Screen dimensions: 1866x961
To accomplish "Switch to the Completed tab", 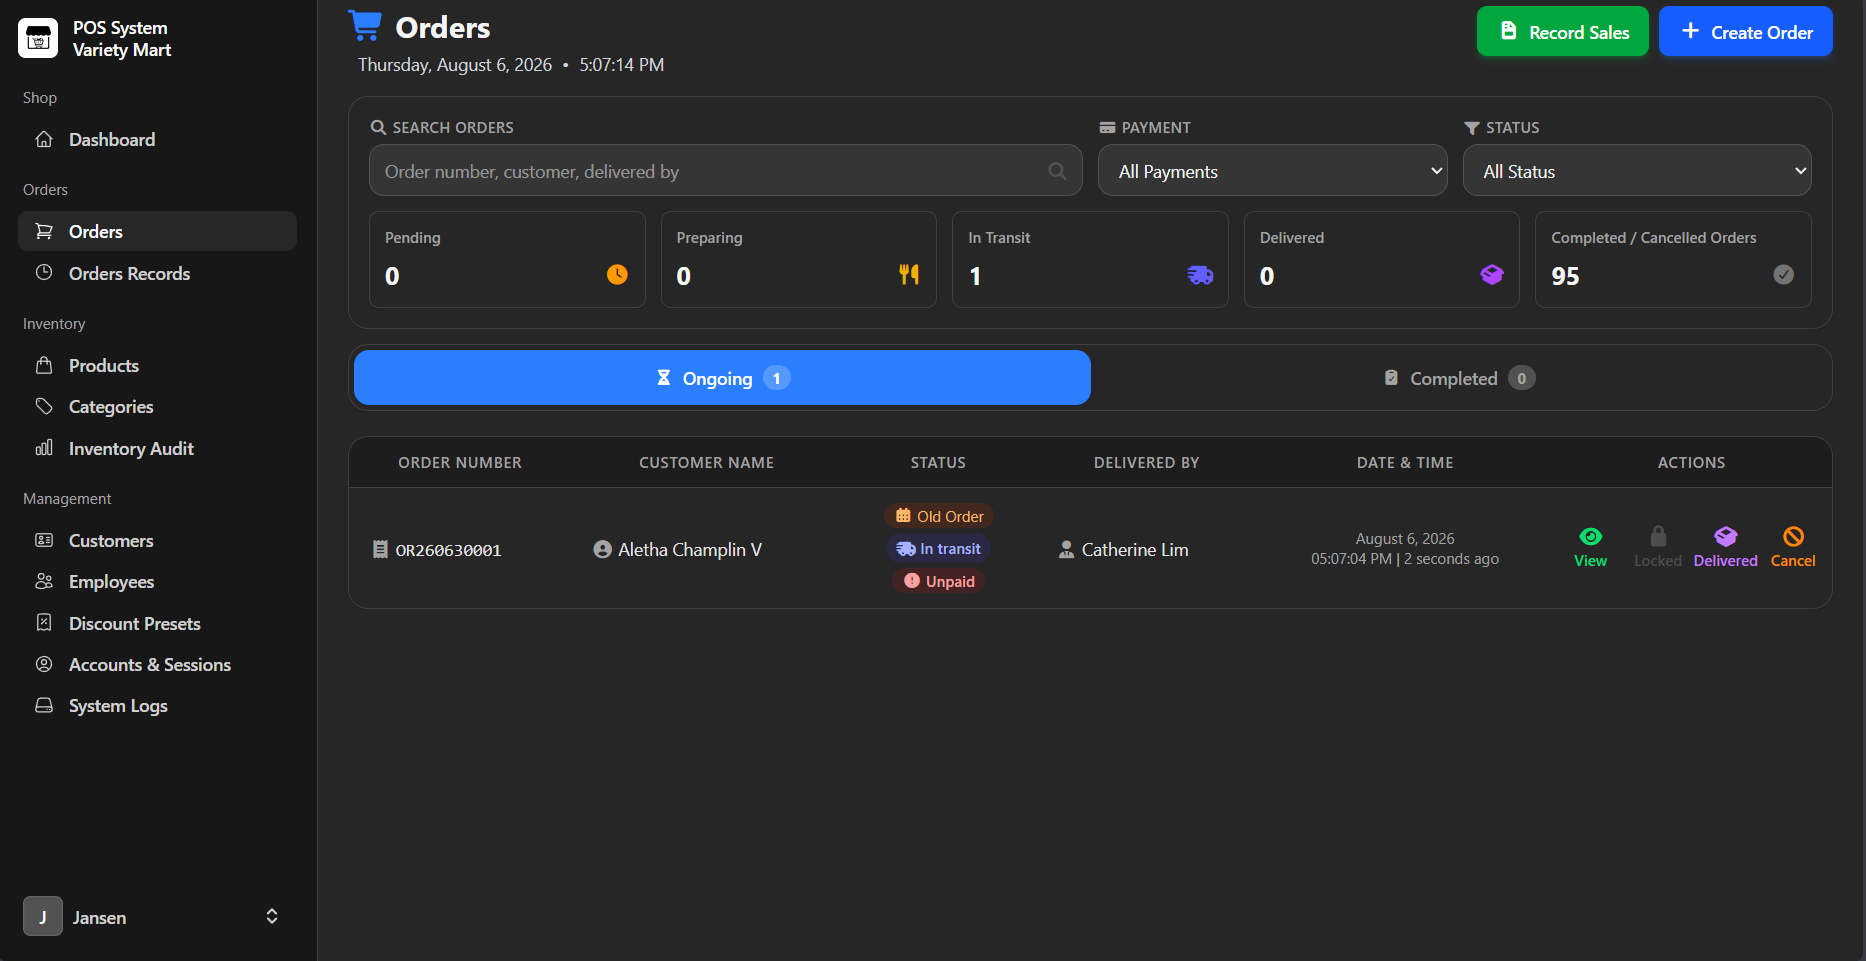I will pyautogui.click(x=1460, y=378).
